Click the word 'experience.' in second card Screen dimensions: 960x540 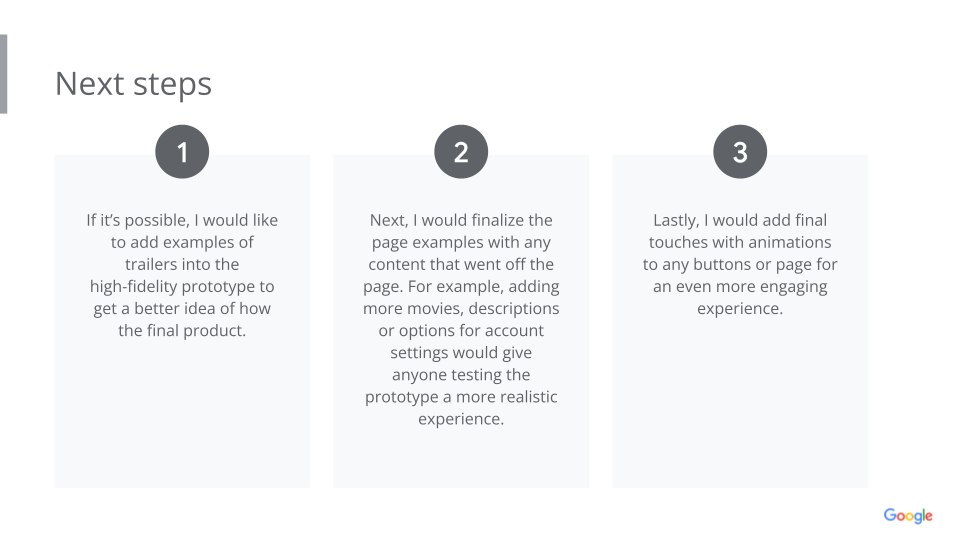461,419
